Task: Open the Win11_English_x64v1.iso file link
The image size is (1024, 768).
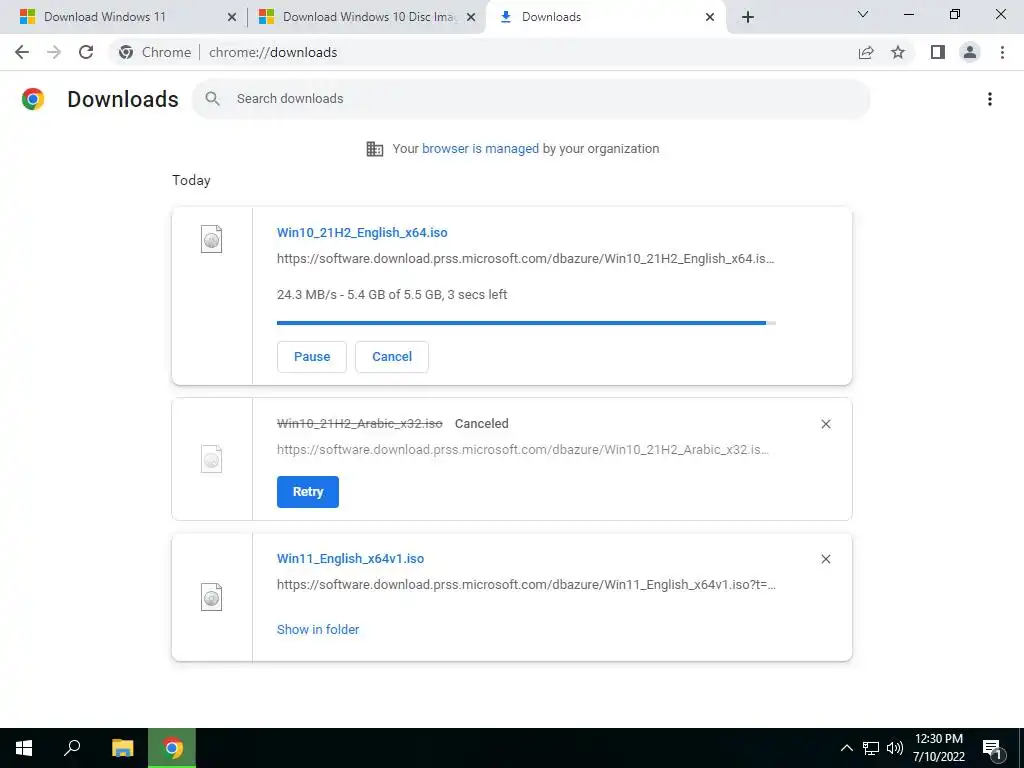Action: pos(350,558)
